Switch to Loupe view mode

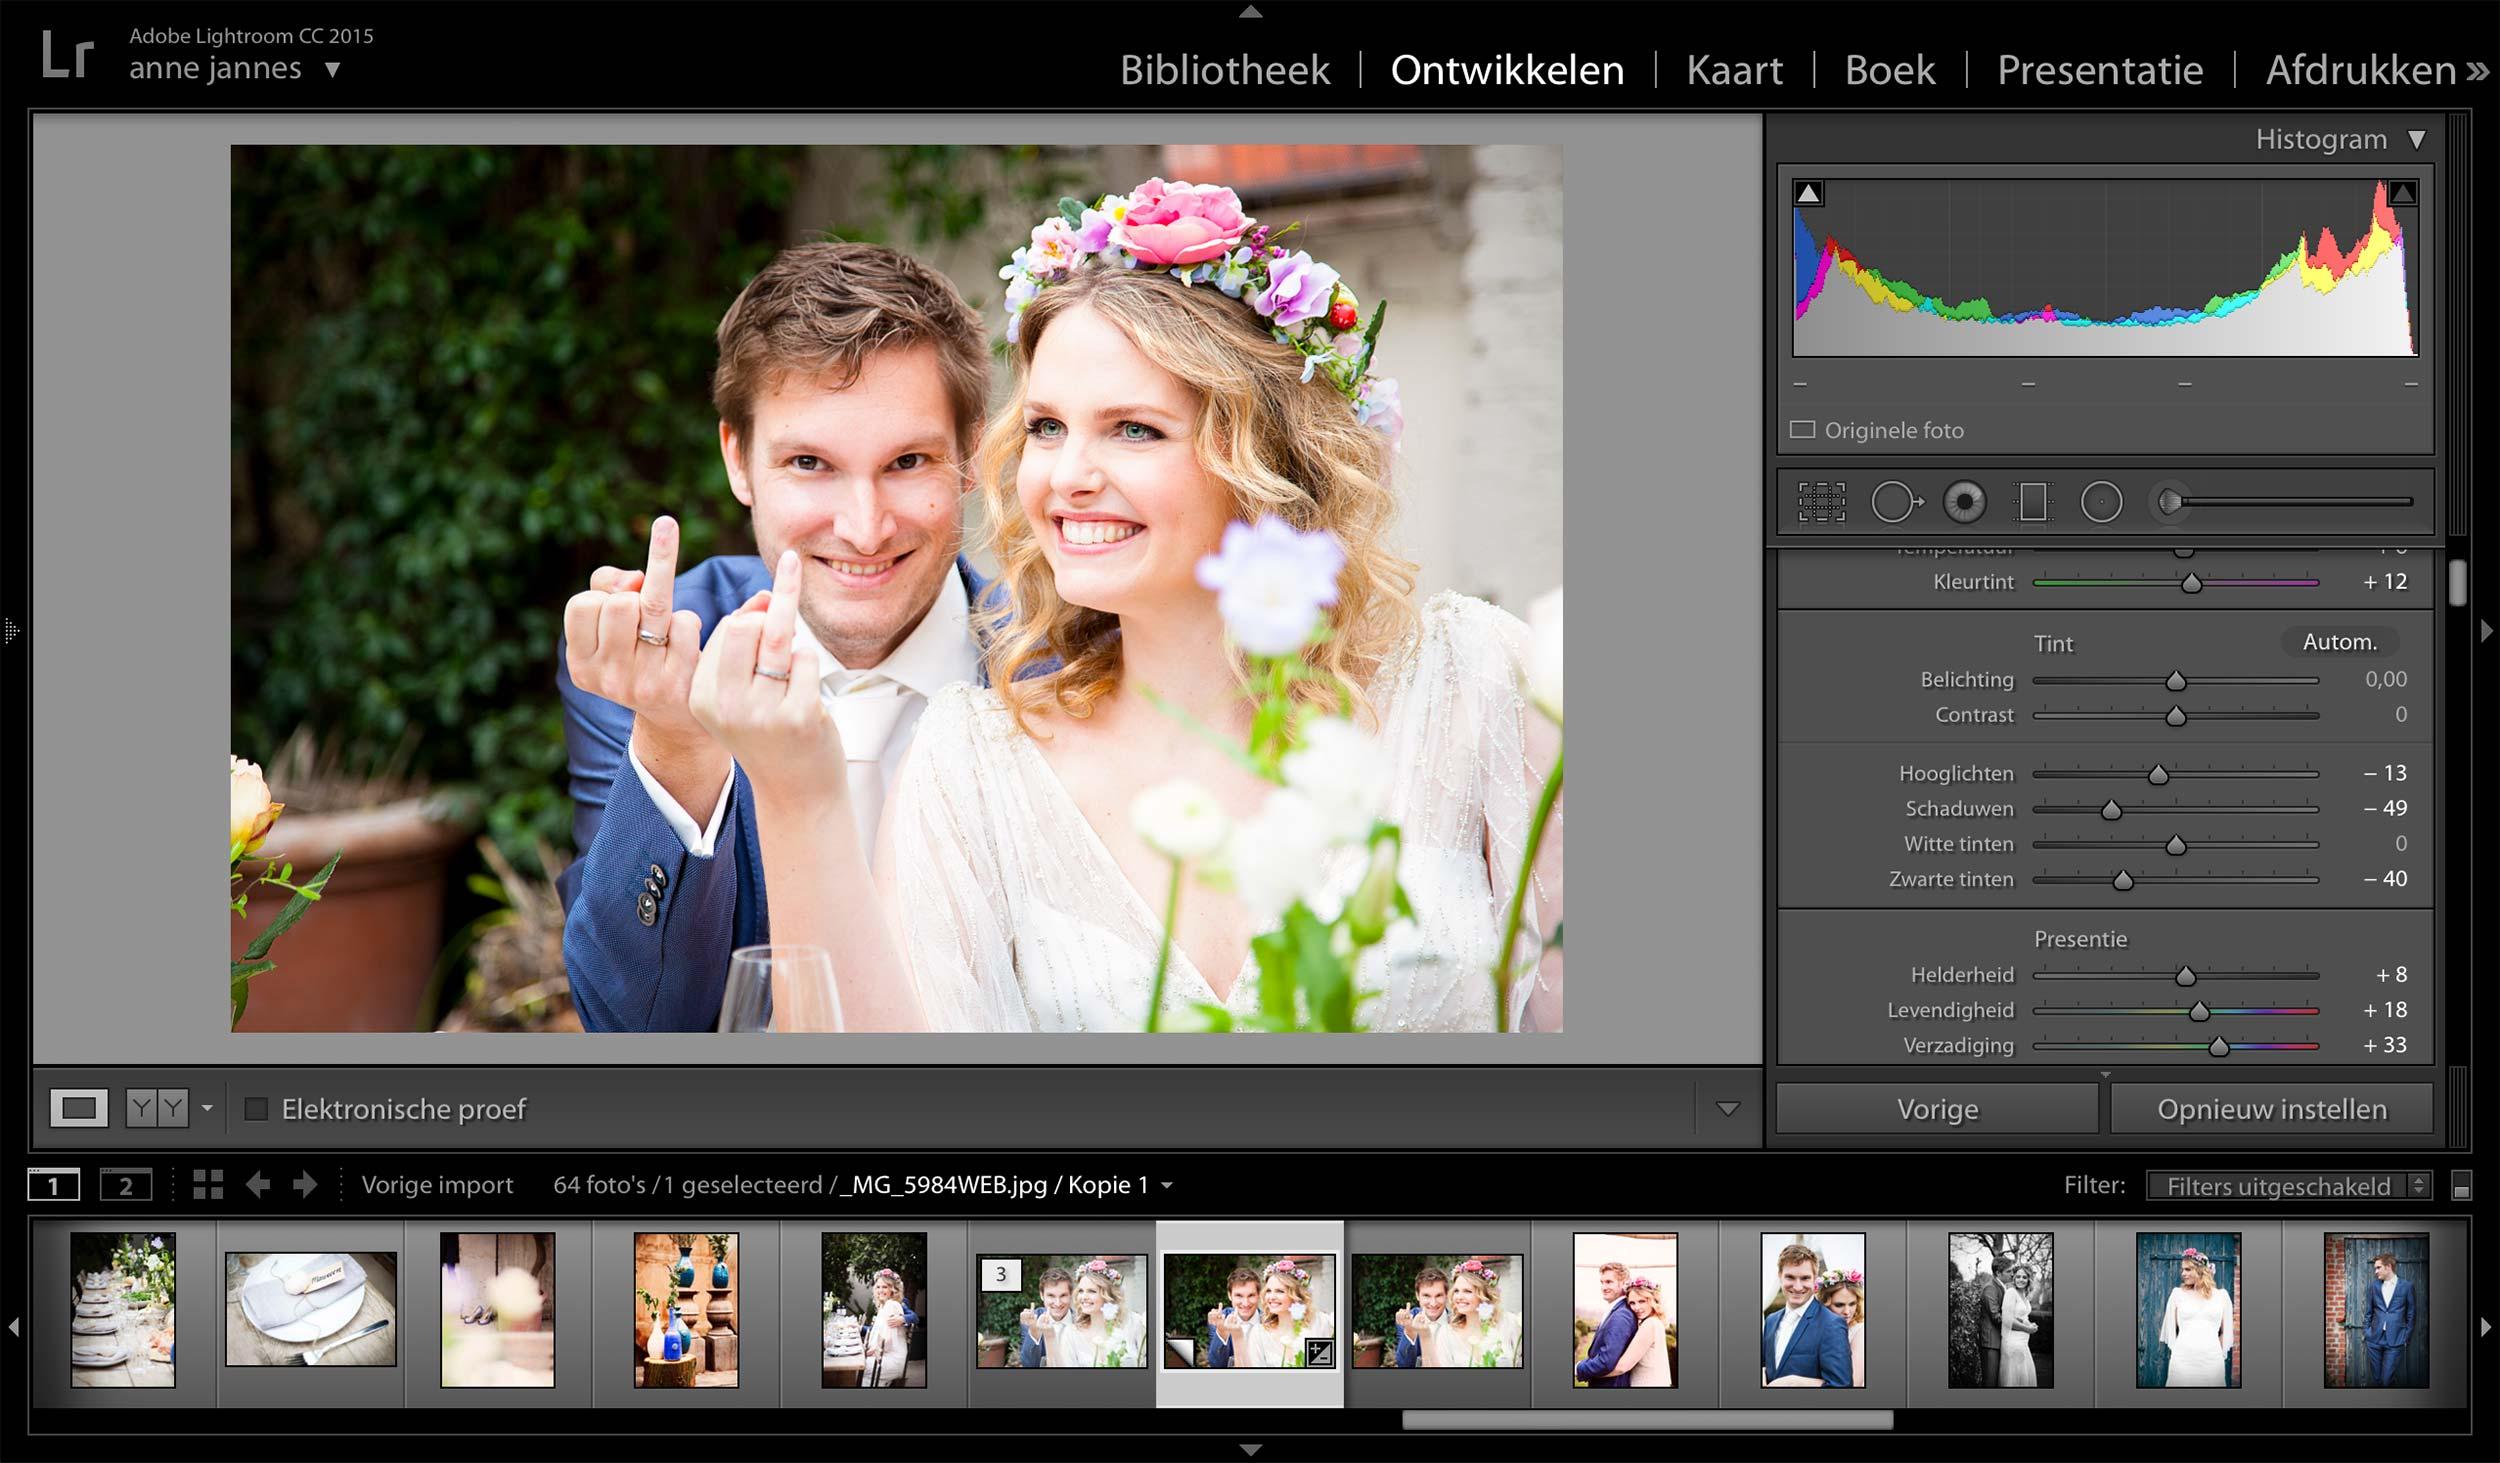79,1109
